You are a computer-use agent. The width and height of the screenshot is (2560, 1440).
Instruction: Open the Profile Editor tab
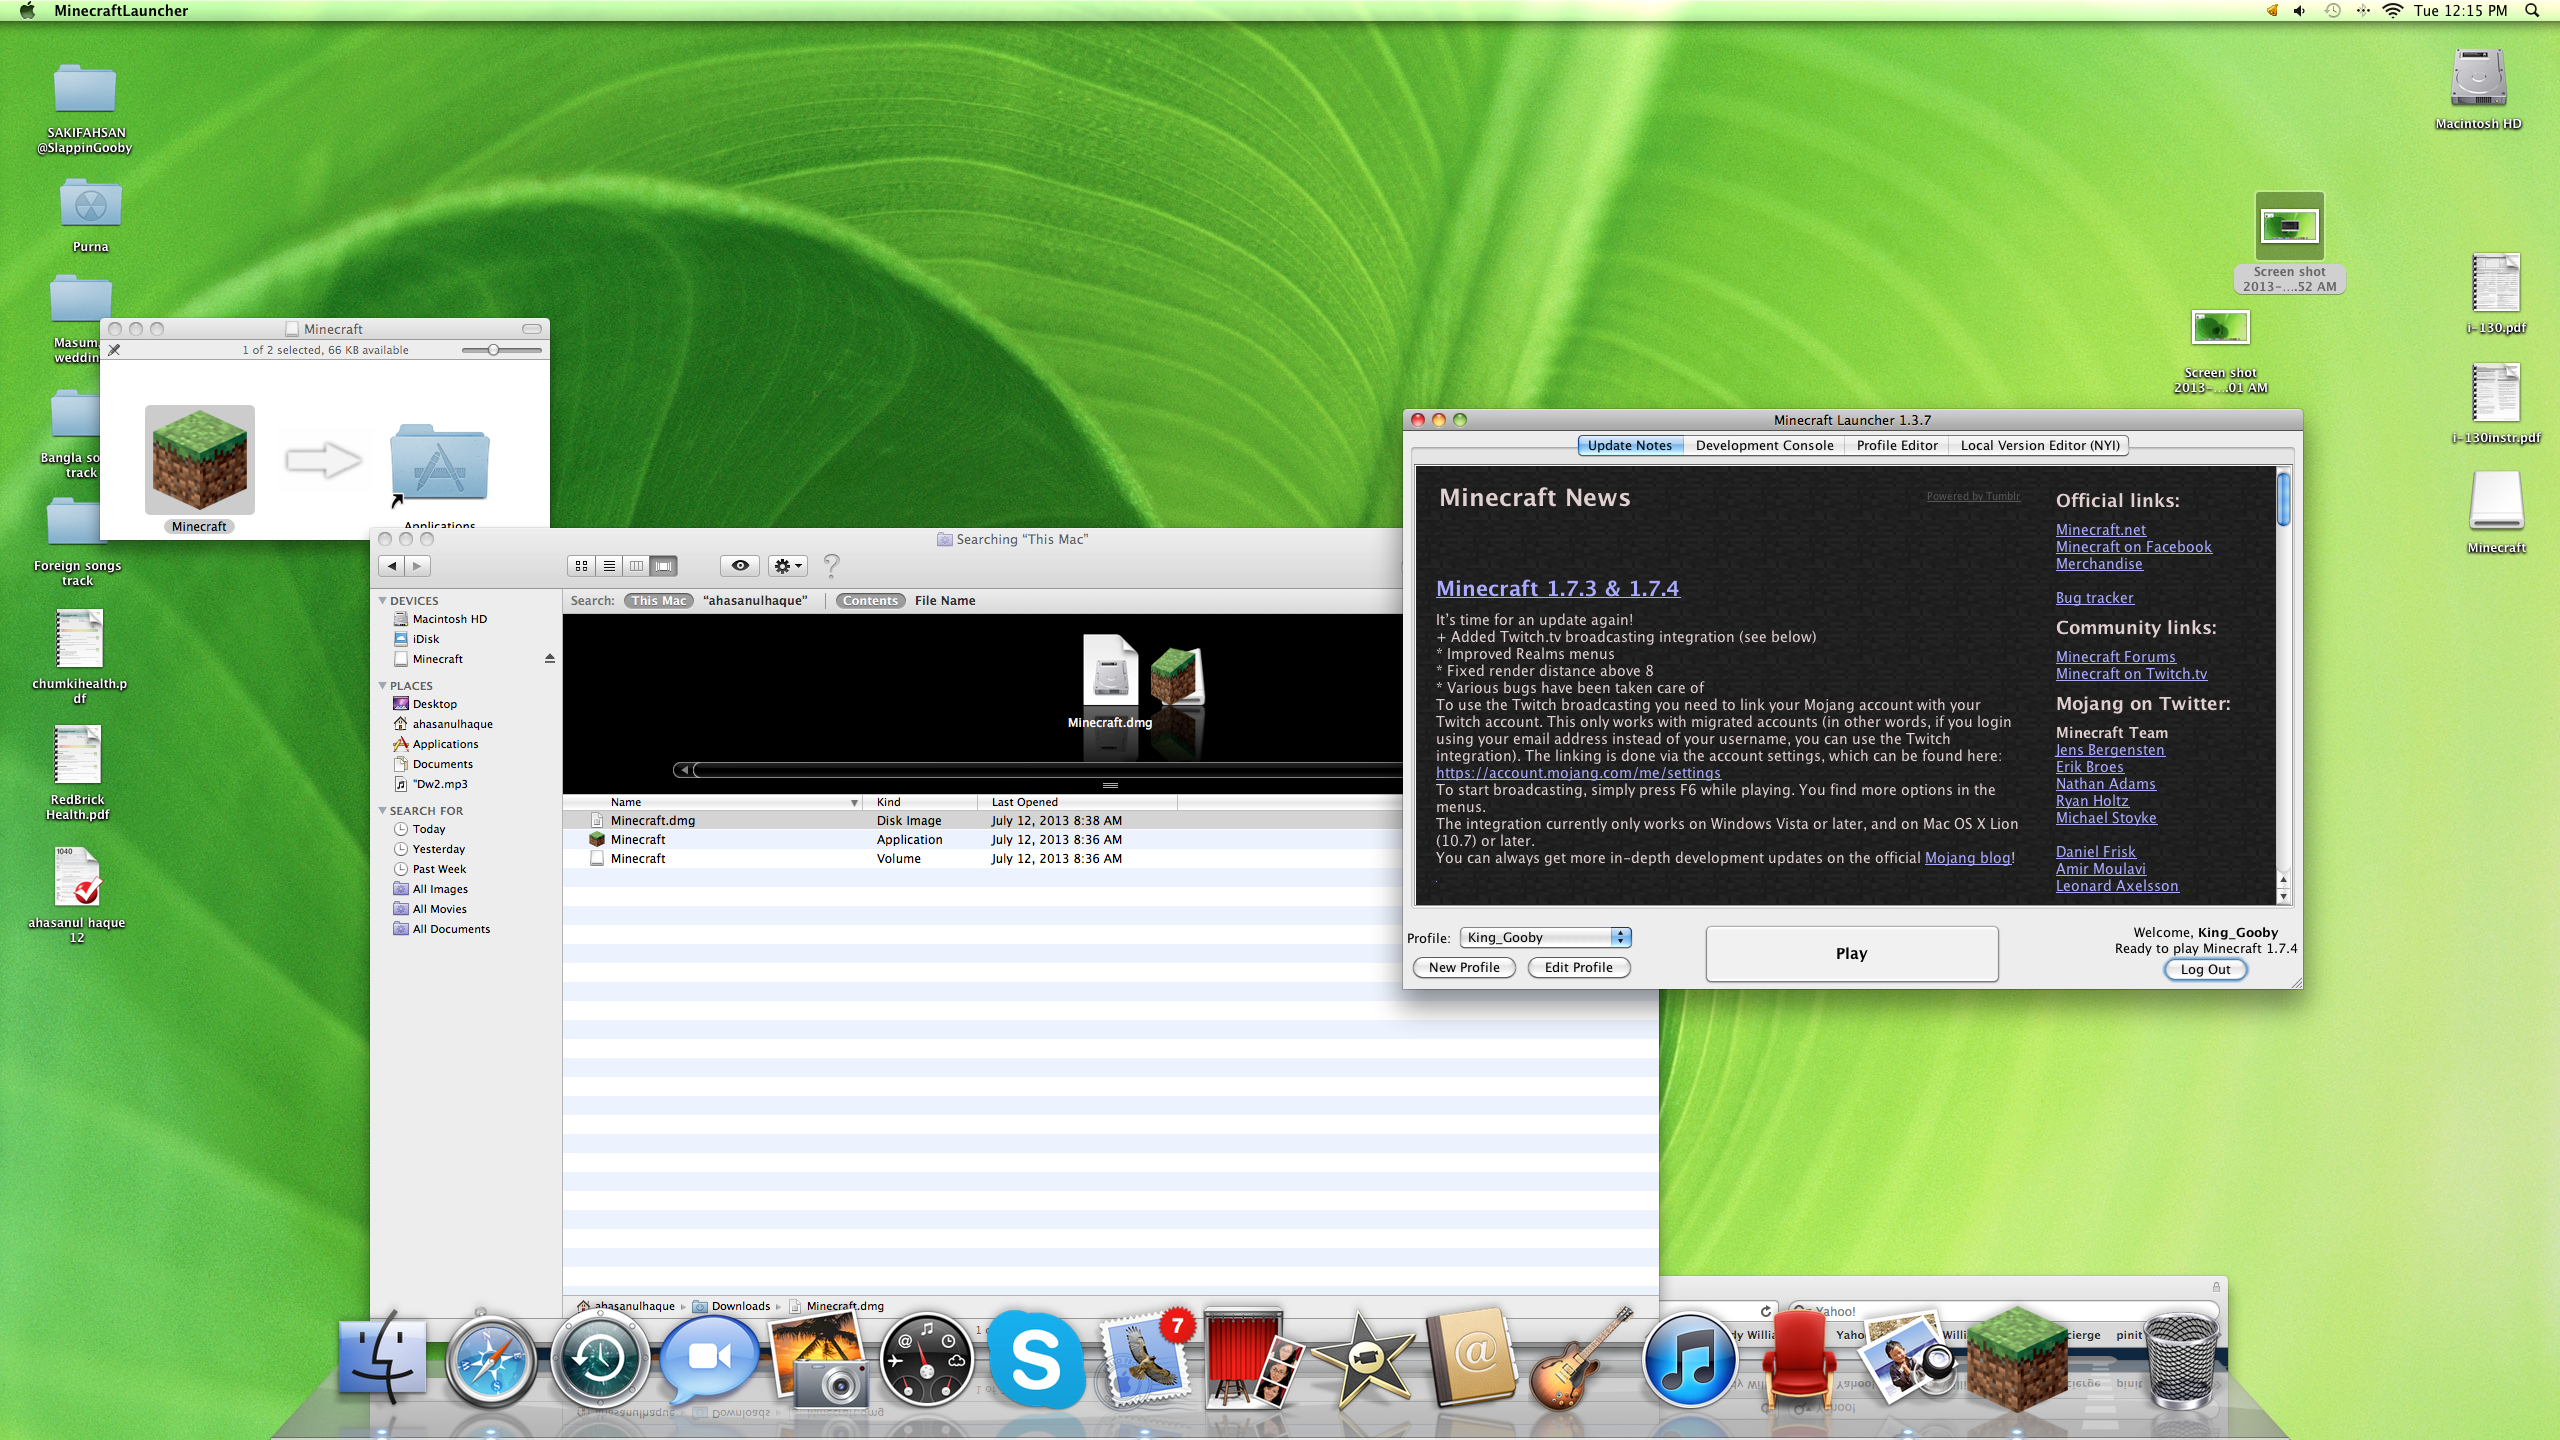tap(1896, 446)
